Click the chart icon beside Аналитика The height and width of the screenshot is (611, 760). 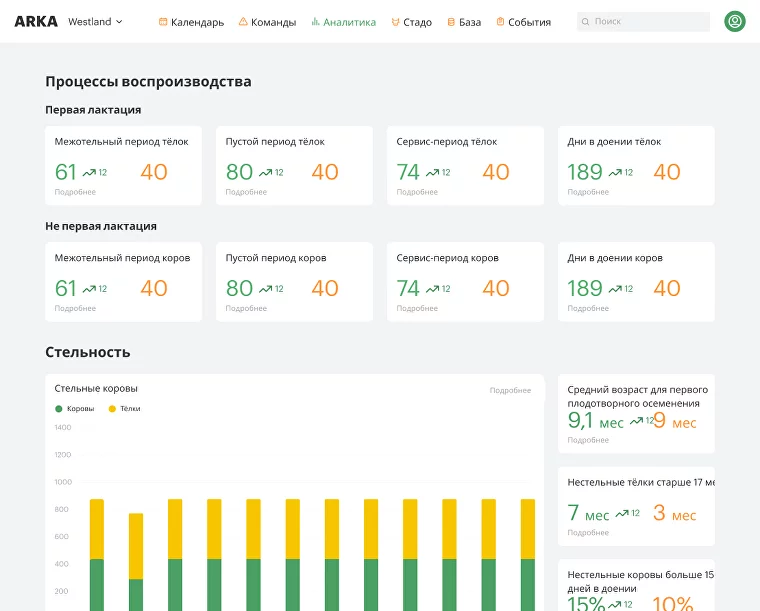coord(315,22)
